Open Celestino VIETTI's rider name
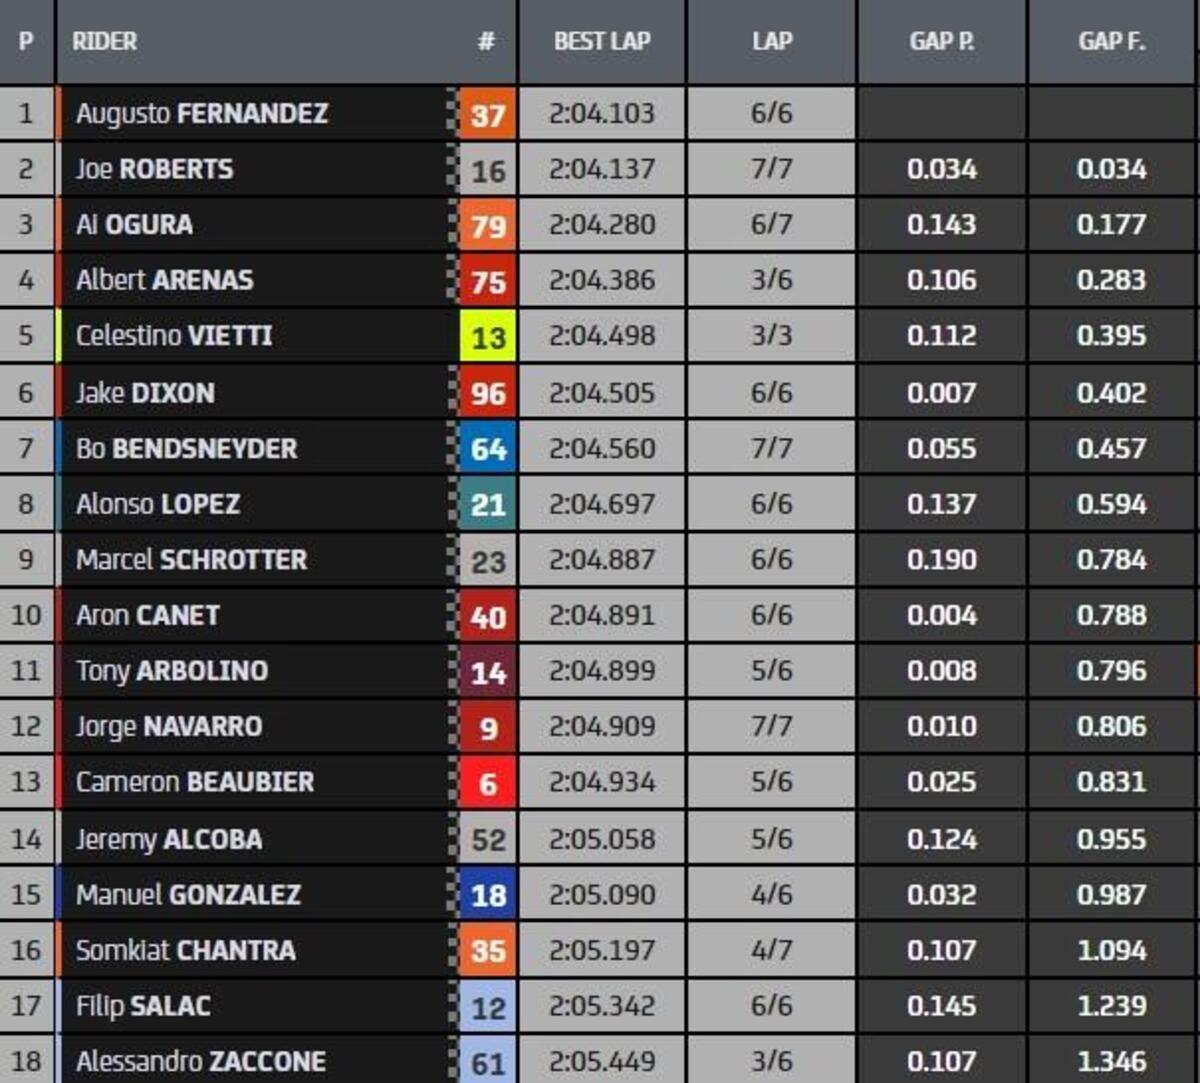Viewport: 1200px width, 1083px height. tap(174, 335)
